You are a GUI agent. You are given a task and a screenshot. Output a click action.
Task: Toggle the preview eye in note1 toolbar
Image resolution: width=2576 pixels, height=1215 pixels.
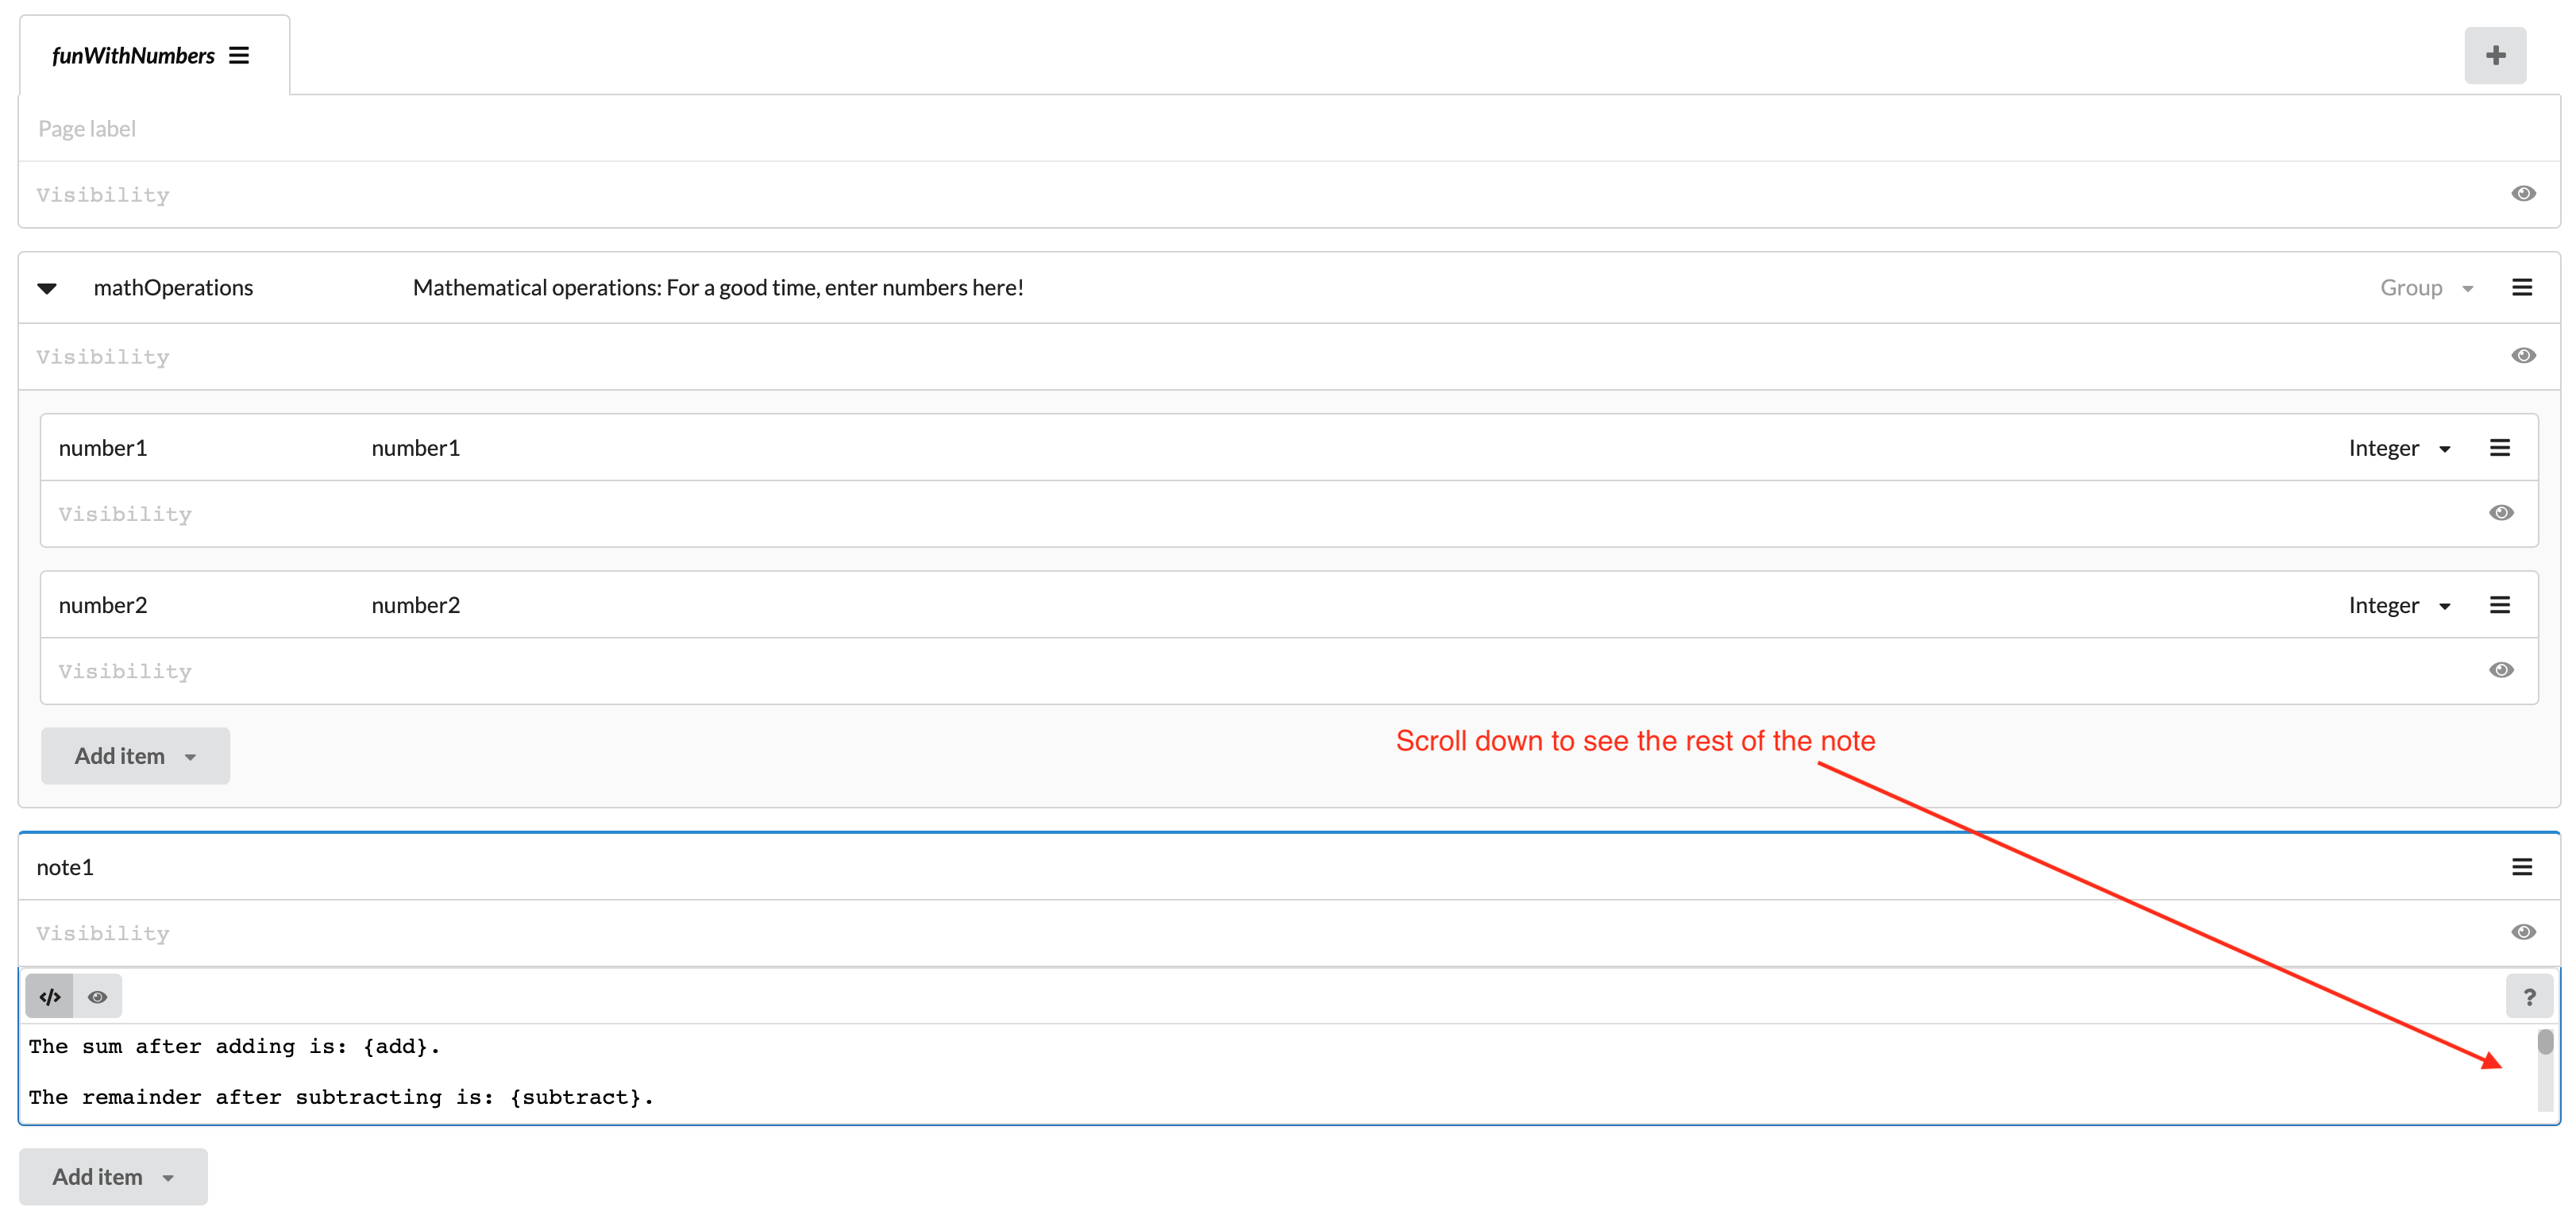[x=97, y=996]
